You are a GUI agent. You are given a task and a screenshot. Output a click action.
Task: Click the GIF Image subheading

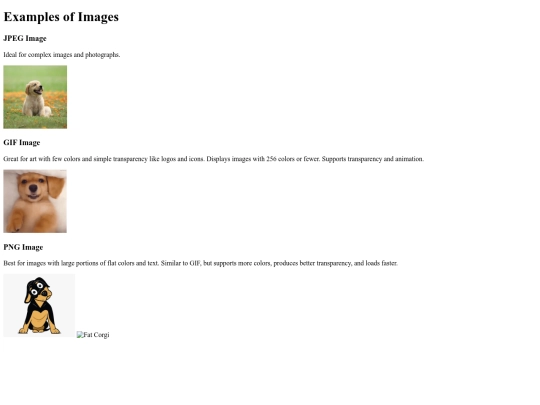click(x=22, y=143)
